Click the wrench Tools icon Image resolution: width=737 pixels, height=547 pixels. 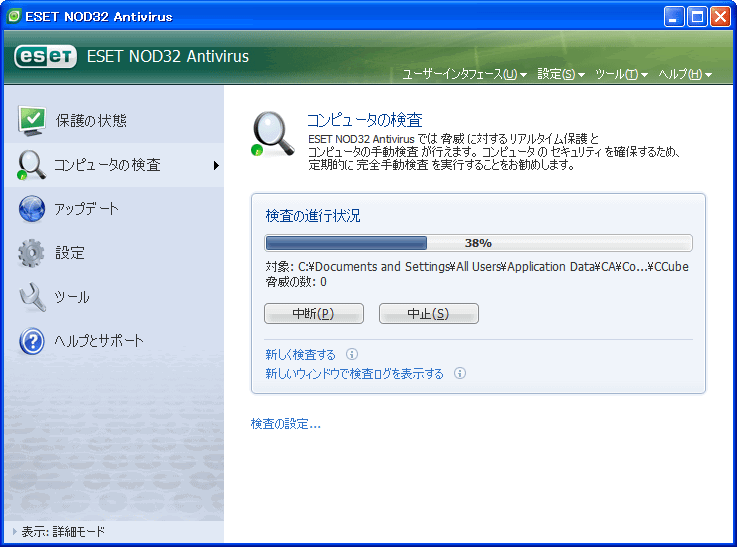(32, 297)
